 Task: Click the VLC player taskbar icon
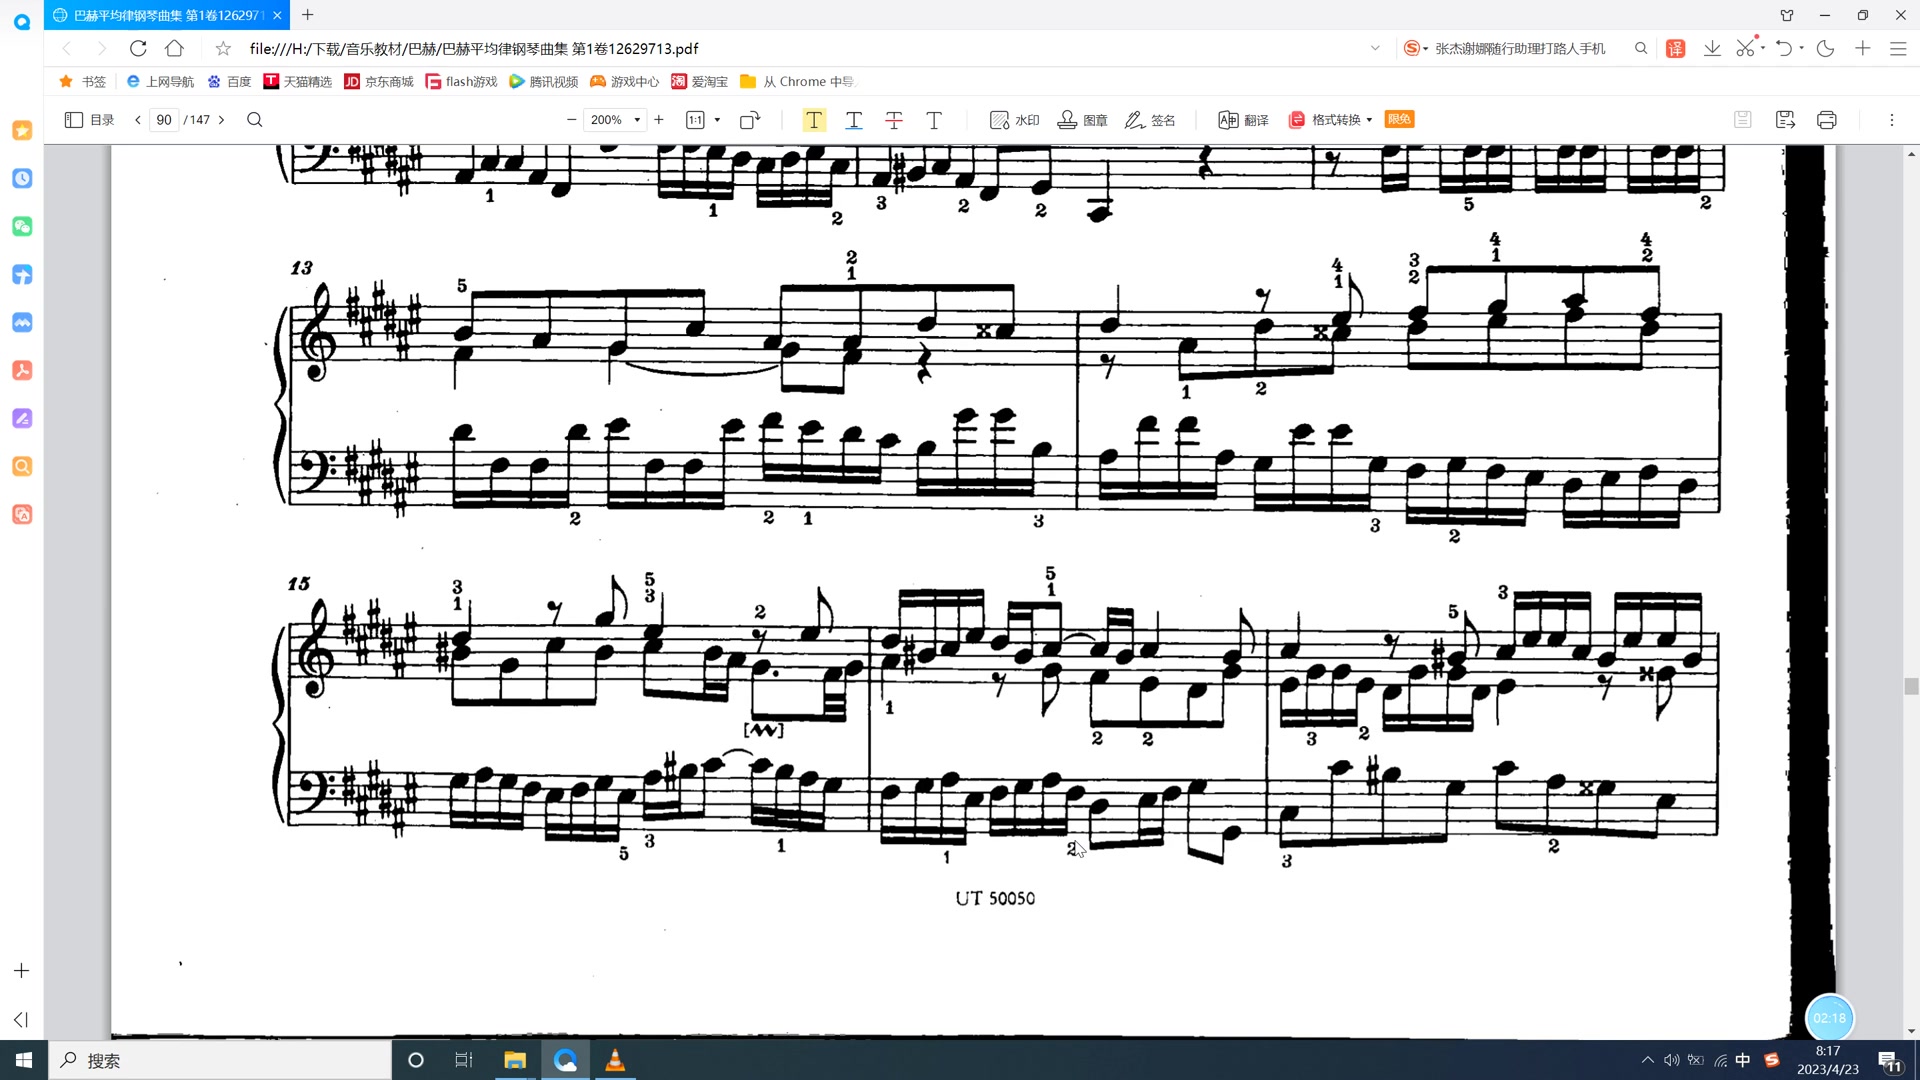click(615, 1059)
